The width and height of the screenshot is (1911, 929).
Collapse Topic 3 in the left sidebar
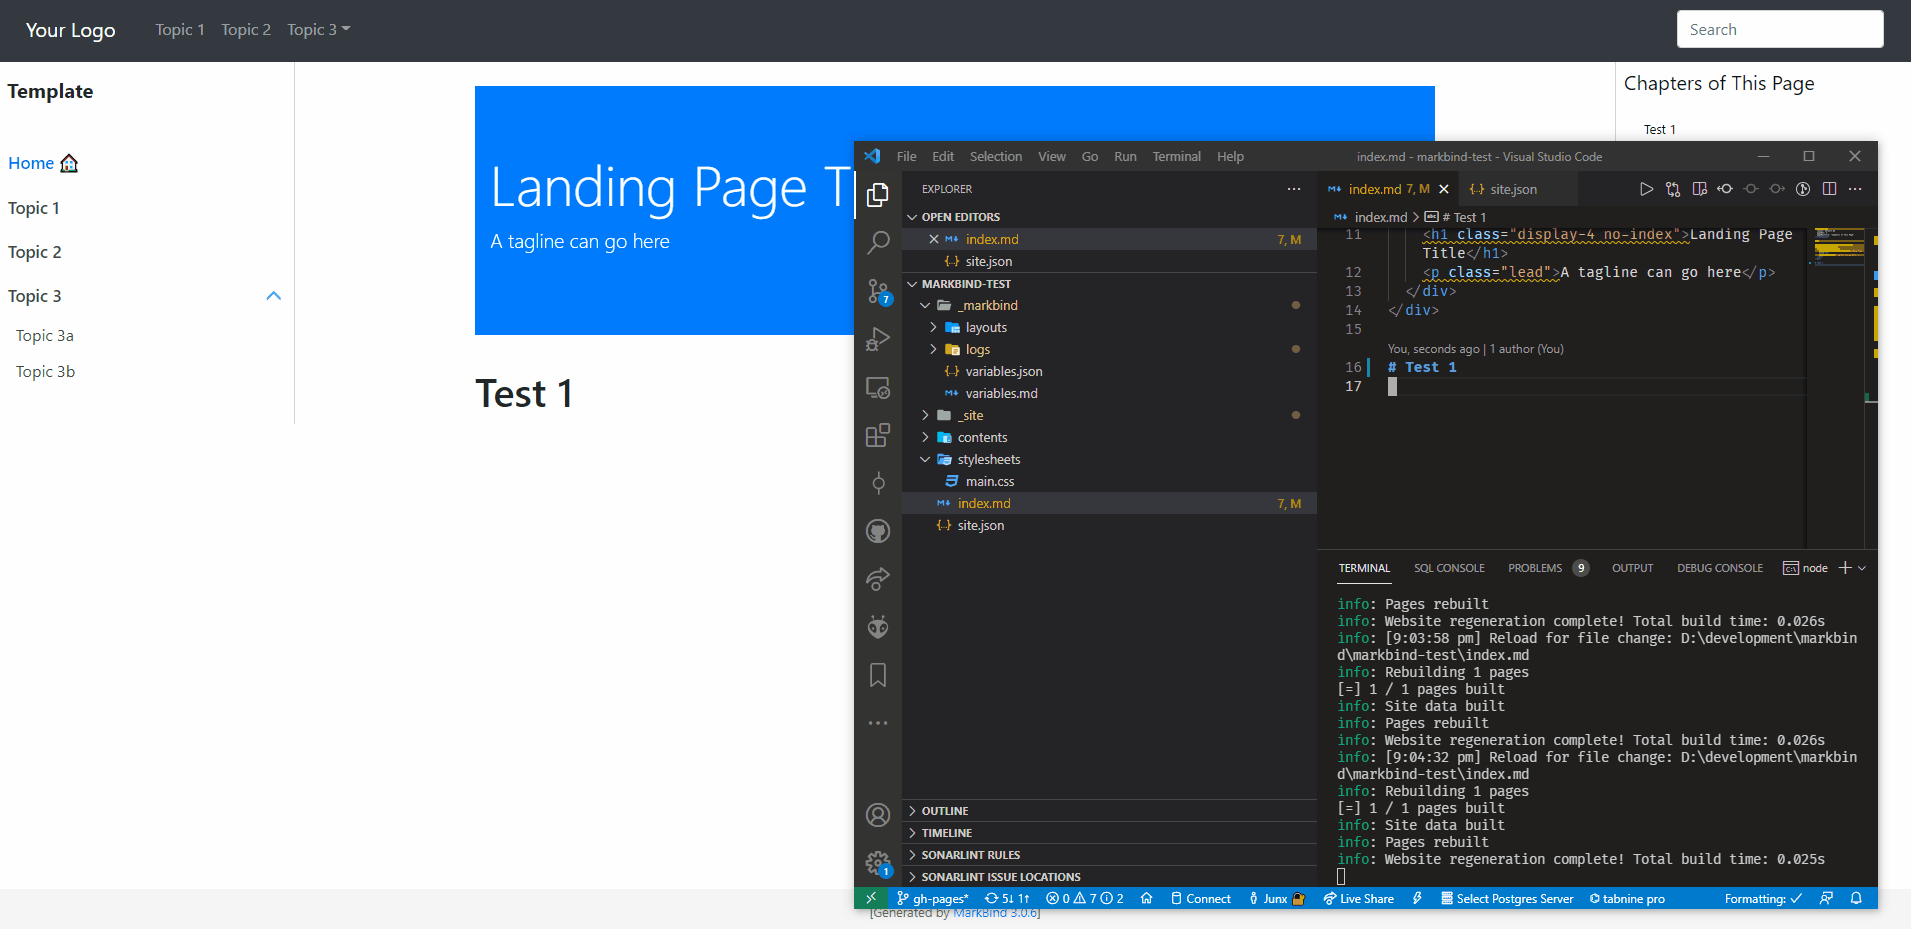pos(272,295)
